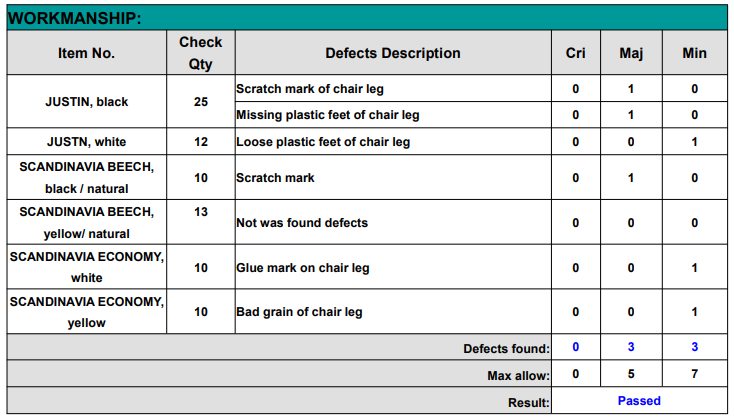Click the JUSTIN, black item cell

[x=87, y=102]
